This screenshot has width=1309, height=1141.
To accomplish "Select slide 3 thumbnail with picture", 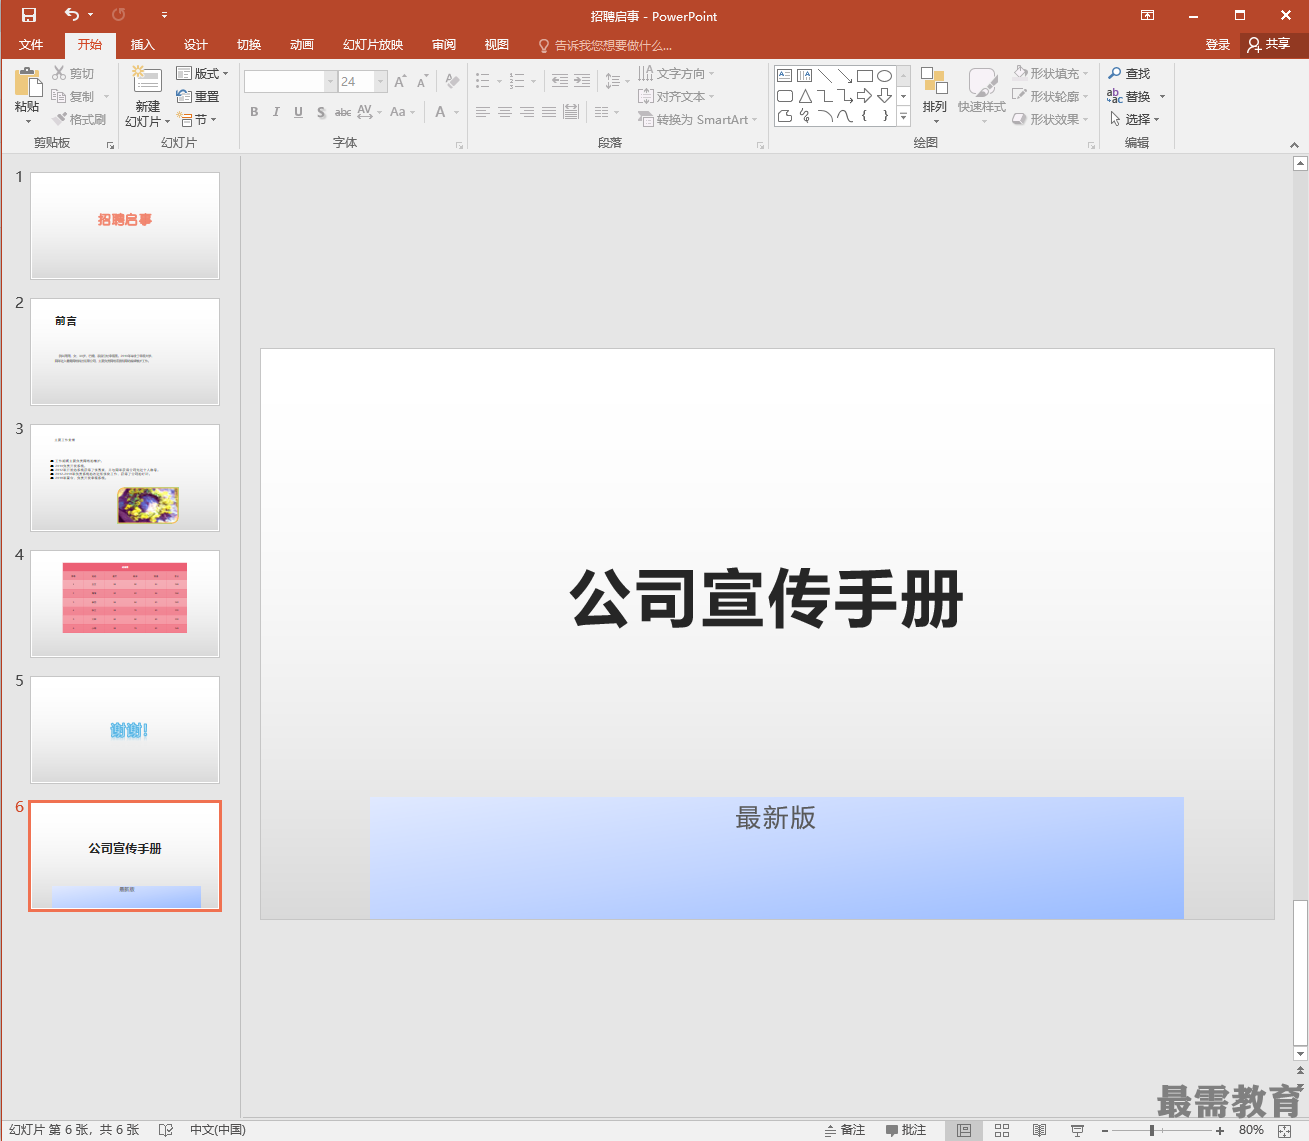I will coord(125,478).
